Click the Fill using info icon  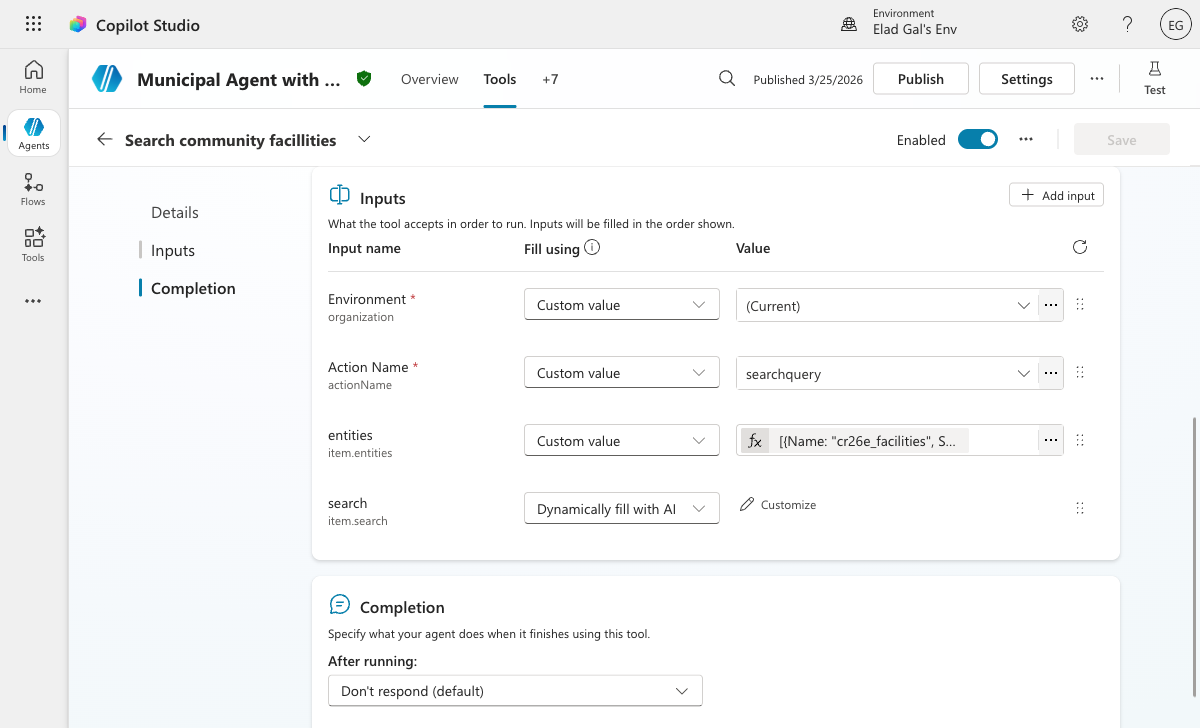592,248
